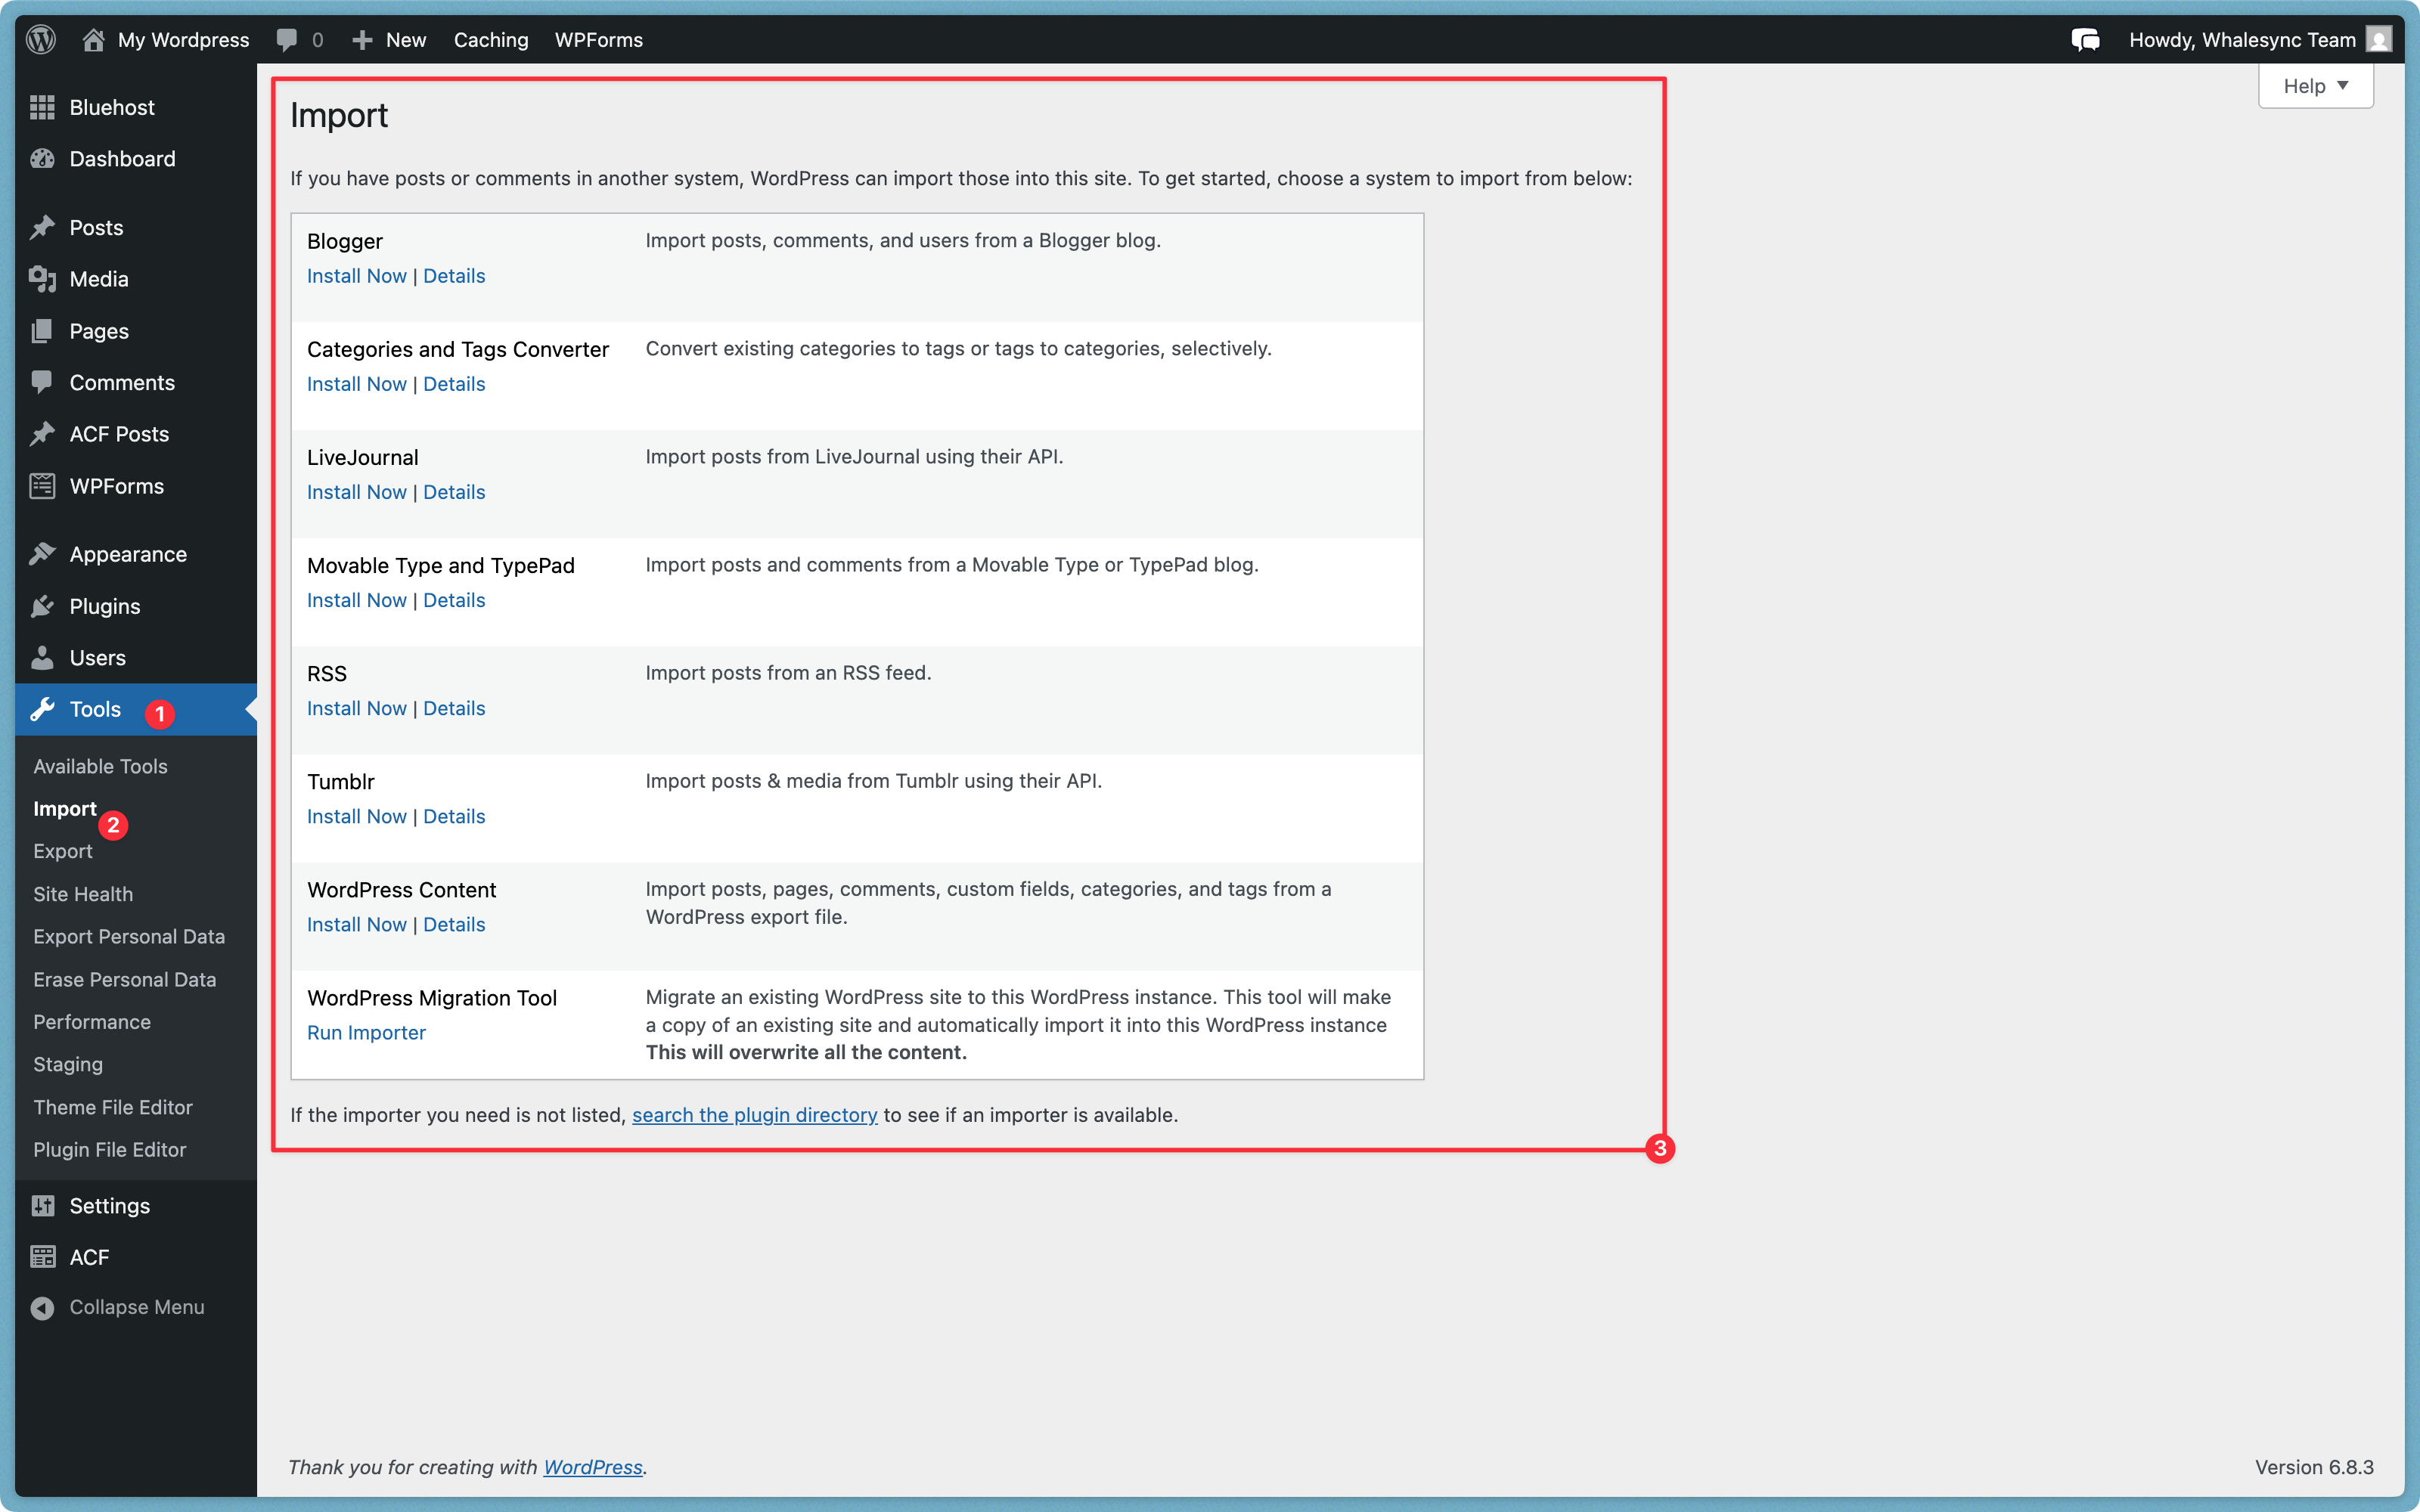Screen dimensions: 2420x1512
Task: Open the Caching menu in admin bar
Action: click(491, 40)
